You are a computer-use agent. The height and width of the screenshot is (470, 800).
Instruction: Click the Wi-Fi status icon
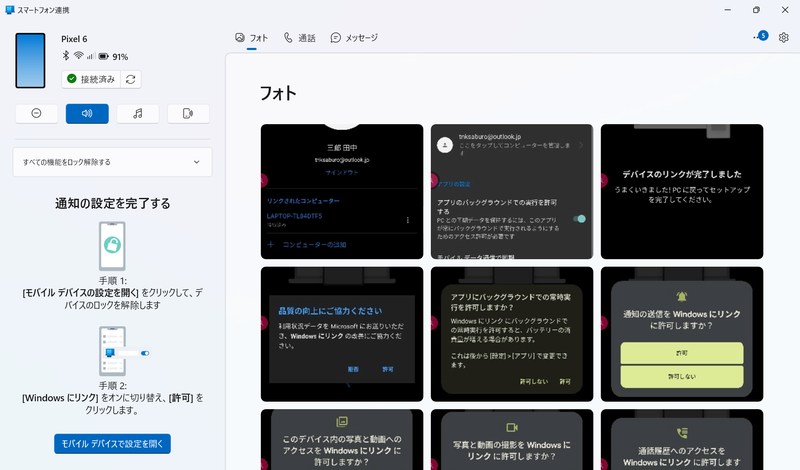pyautogui.click(x=79, y=56)
